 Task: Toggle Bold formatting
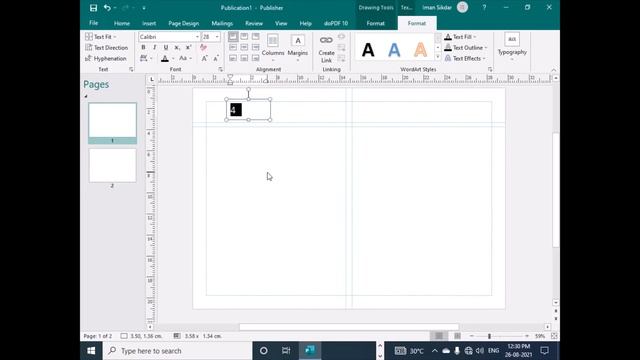pos(143,48)
